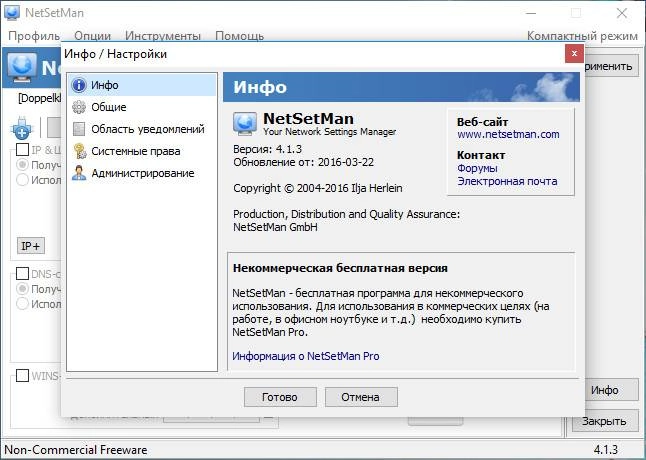Select the first radio under DNS section
Viewport: 646px width, 460px height.
pyautogui.click(x=22, y=289)
